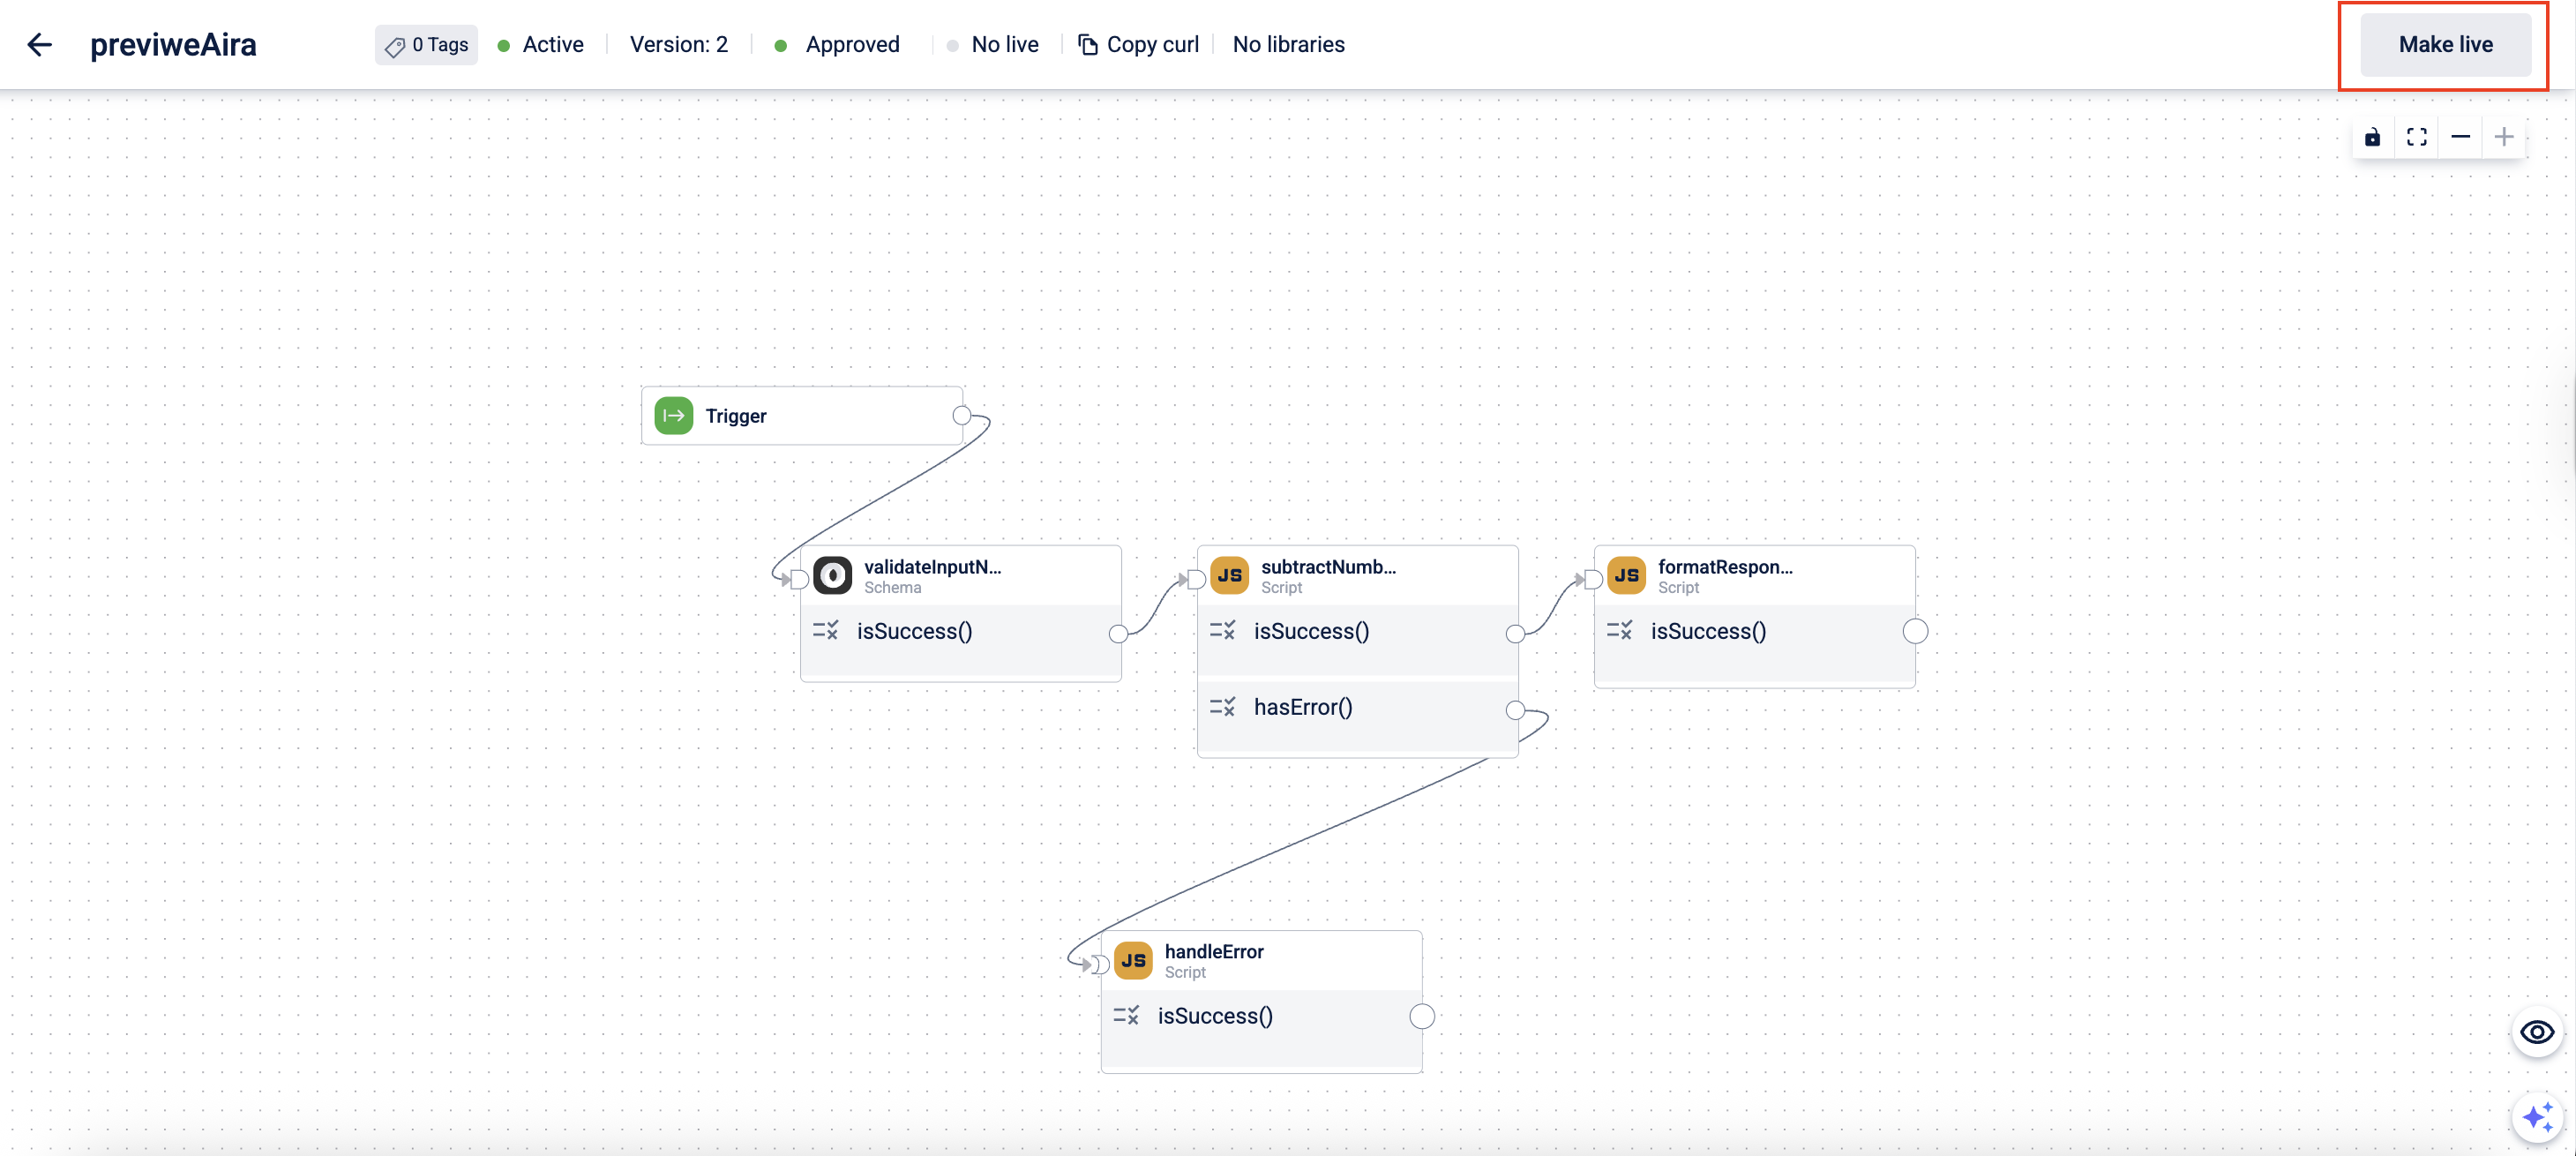This screenshot has height=1156, width=2576.
Task: Click the back arrow icon
Action: (x=39, y=44)
